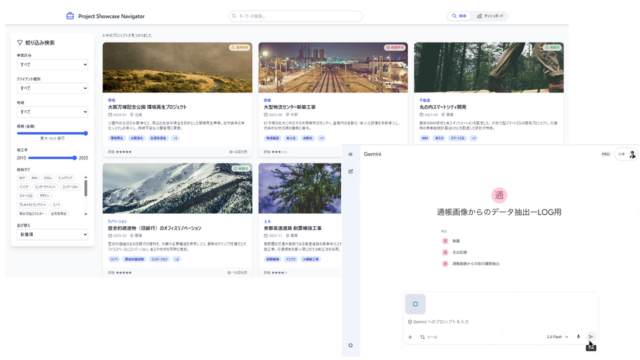Click the Project Showcase Navigator logo icon

pos(70,16)
